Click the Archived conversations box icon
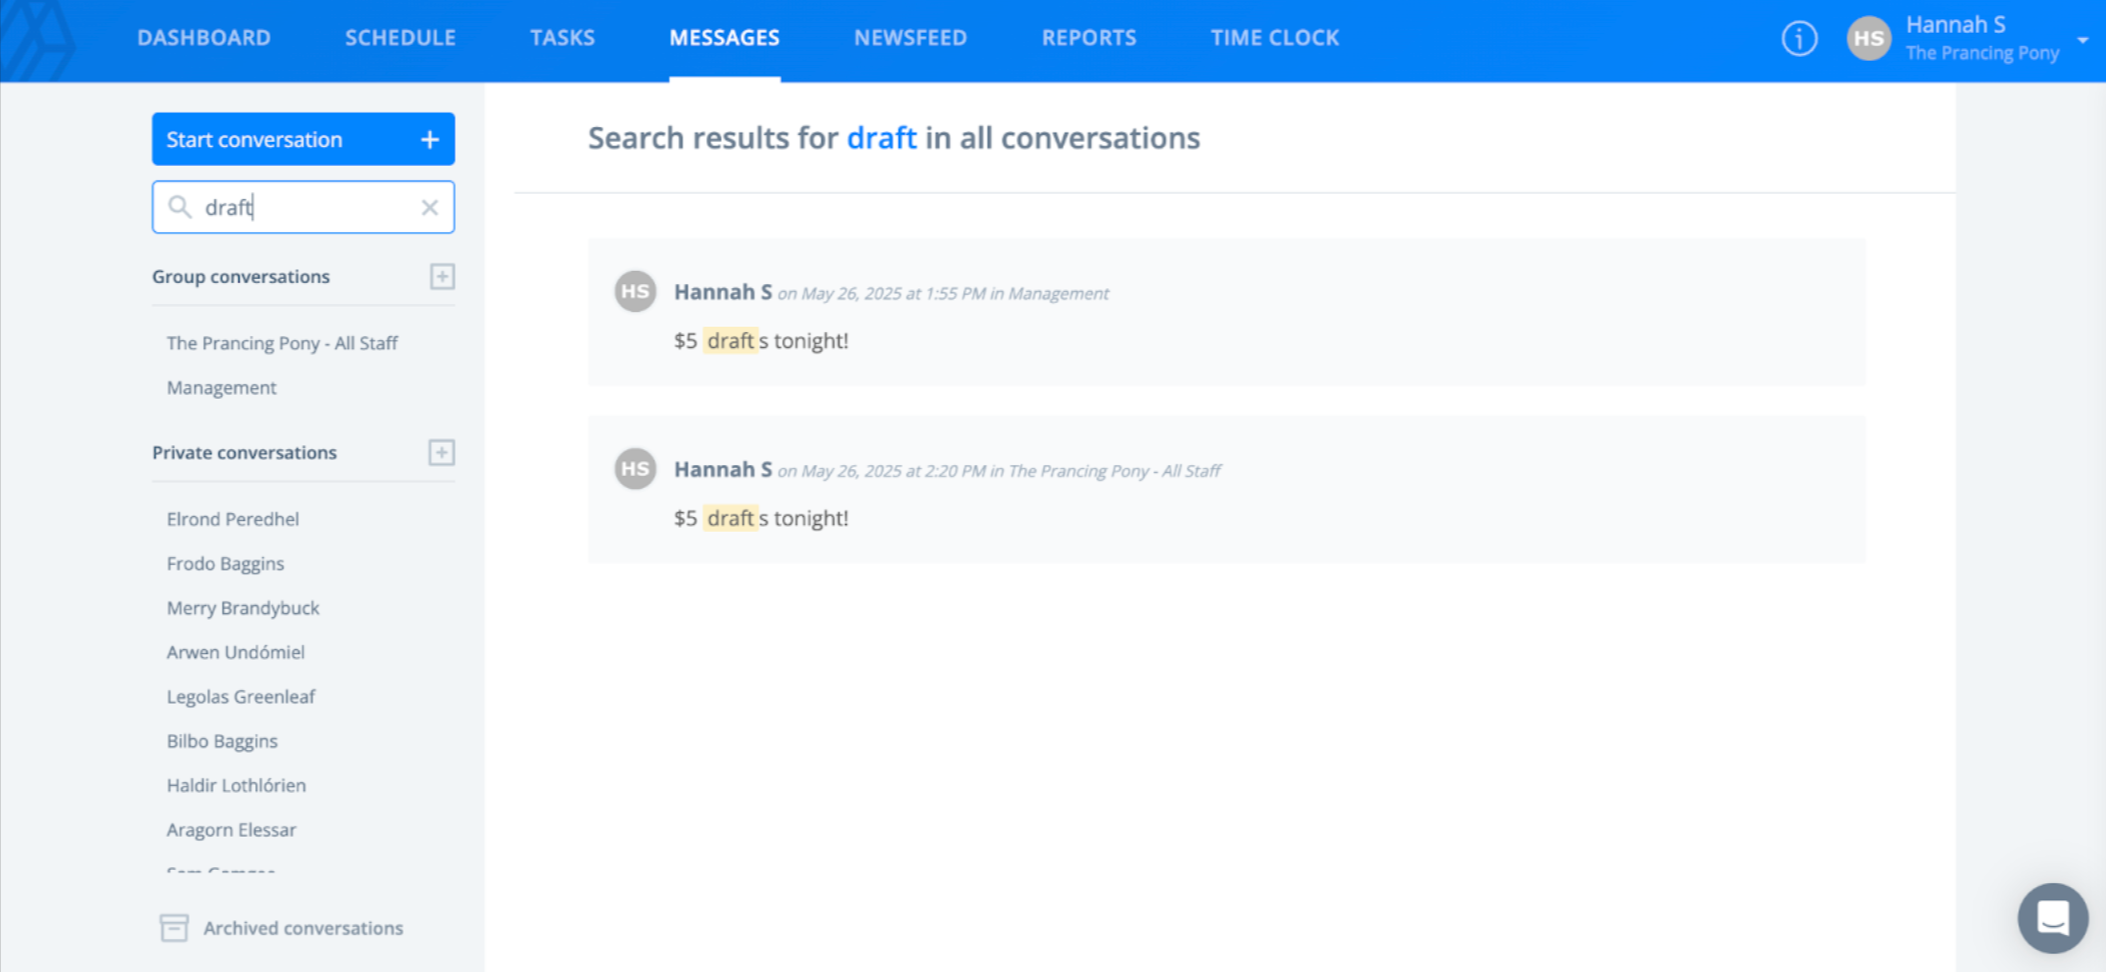This screenshot has width=2106, height=972. pyautogui.click(x=174, y=928)
